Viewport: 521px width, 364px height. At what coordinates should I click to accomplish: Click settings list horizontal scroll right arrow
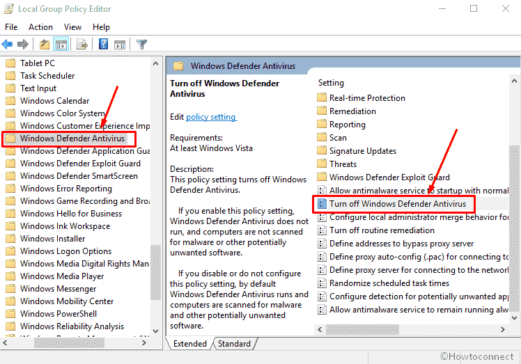pyautogui.click(x=503, y=329)
